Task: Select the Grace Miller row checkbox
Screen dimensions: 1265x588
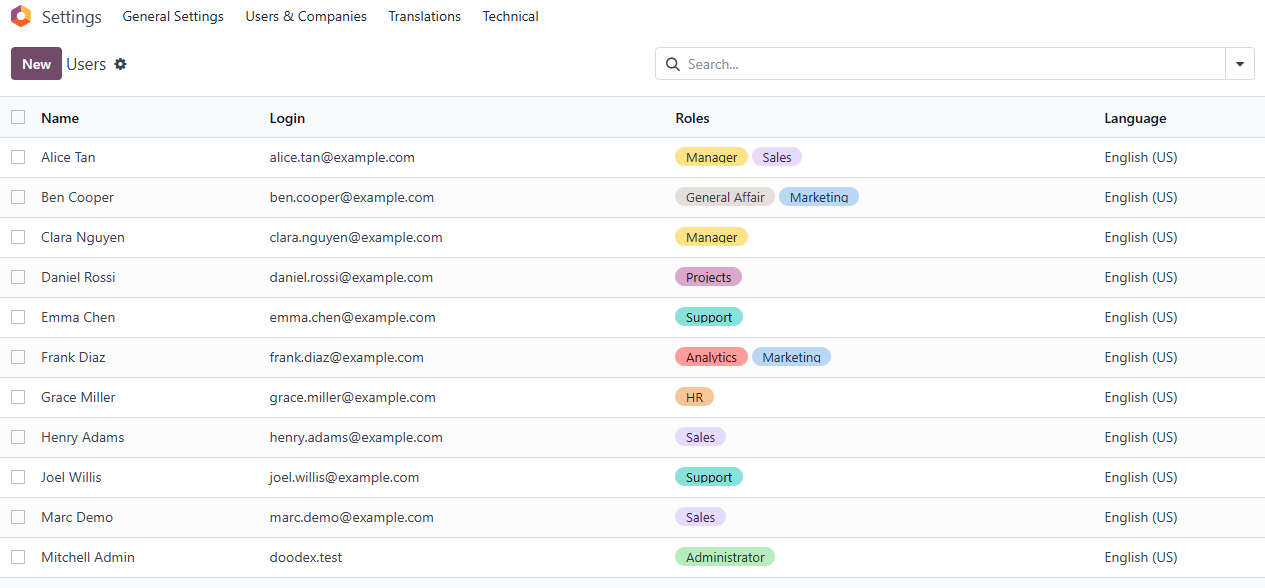Action: (18, 397)
